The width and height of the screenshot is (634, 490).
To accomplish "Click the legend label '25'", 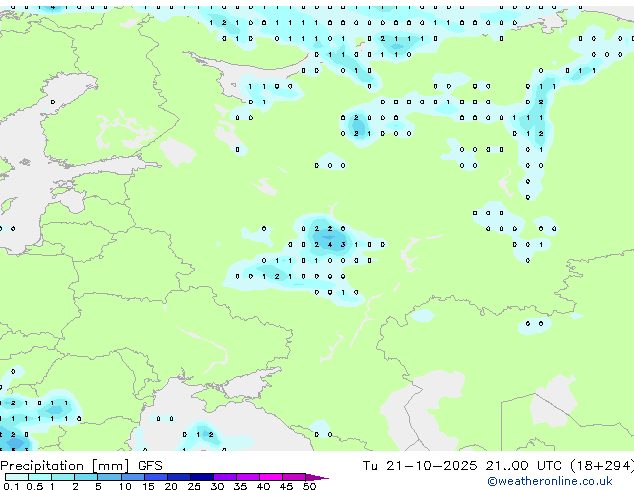I will point(194,486).
